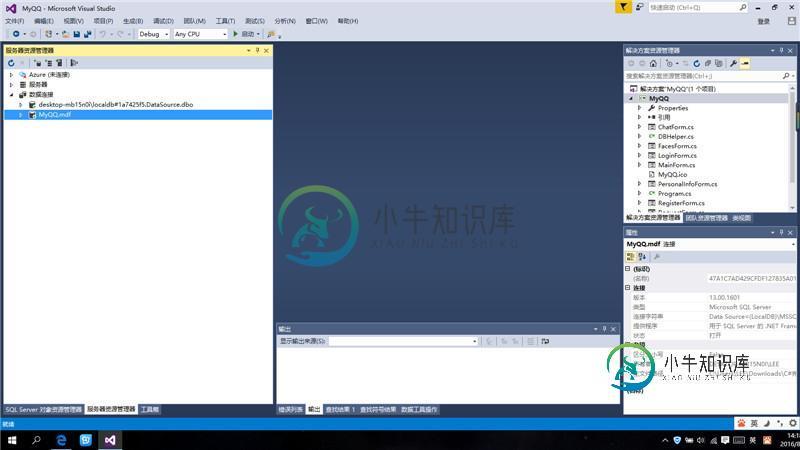
Task: Expand the MyQQ.mdf connection node
Action: tap(21, 115)
